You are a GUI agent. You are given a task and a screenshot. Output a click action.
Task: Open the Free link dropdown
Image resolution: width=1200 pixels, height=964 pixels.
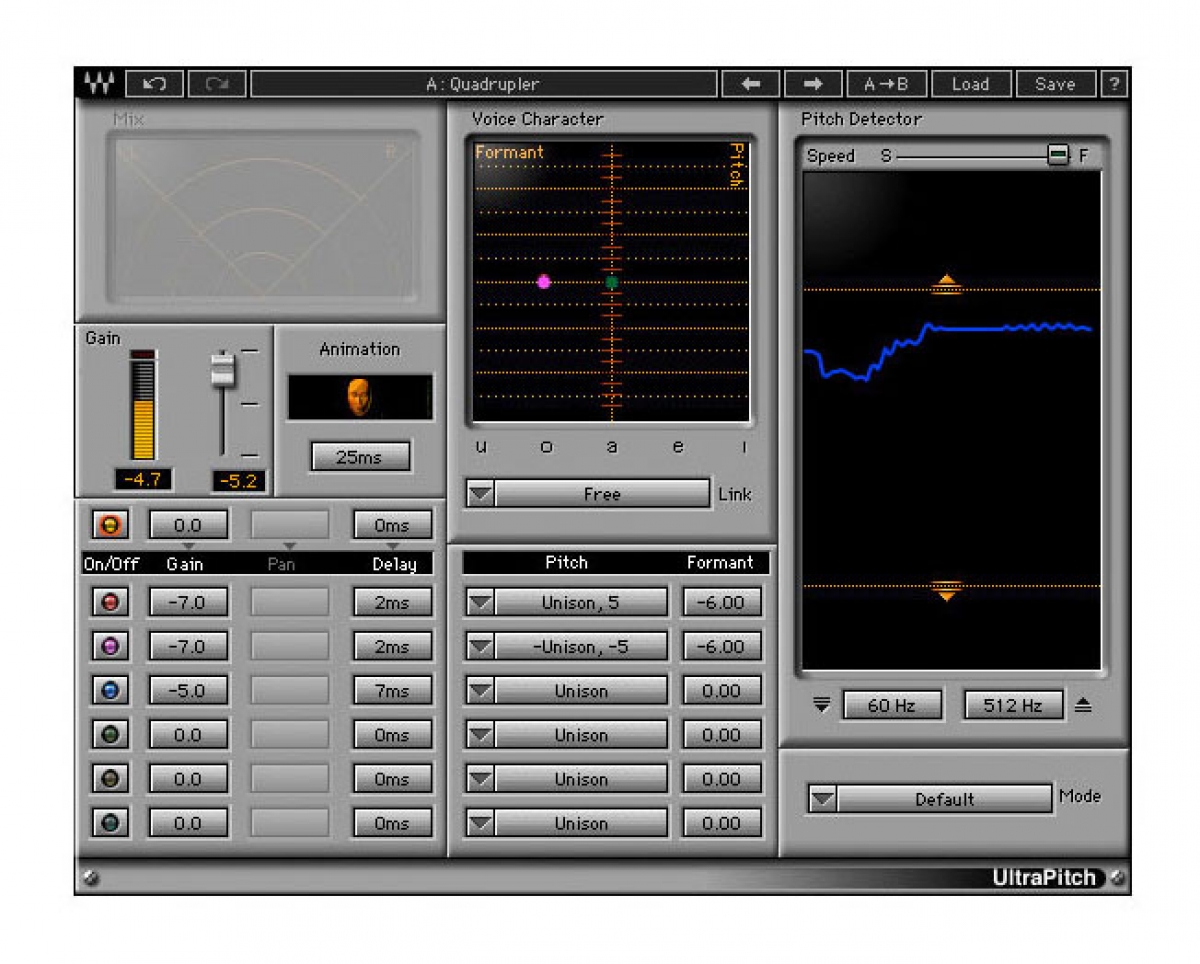click(x=481, y=493)
